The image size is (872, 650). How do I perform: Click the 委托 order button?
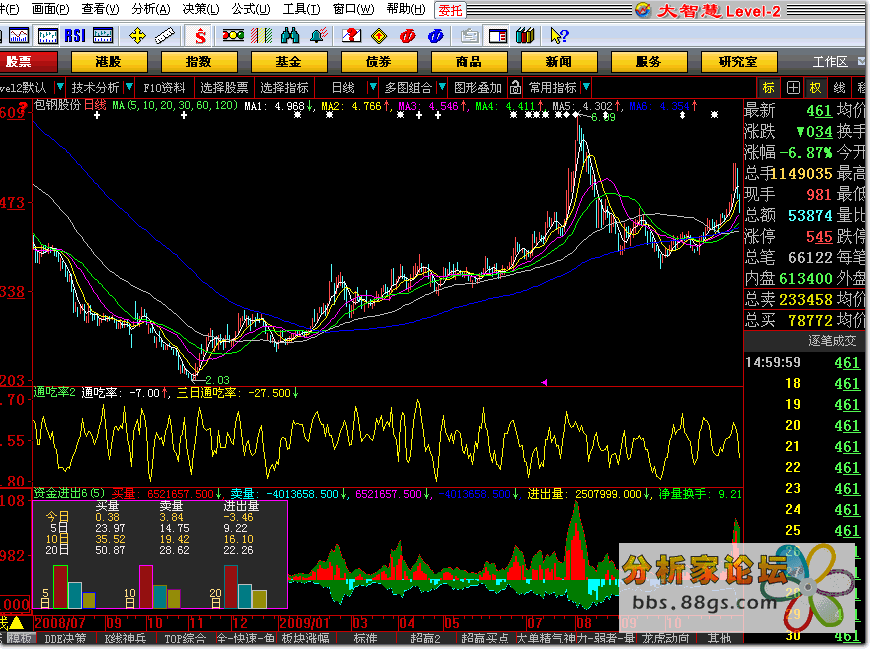[x=450, y=10]
